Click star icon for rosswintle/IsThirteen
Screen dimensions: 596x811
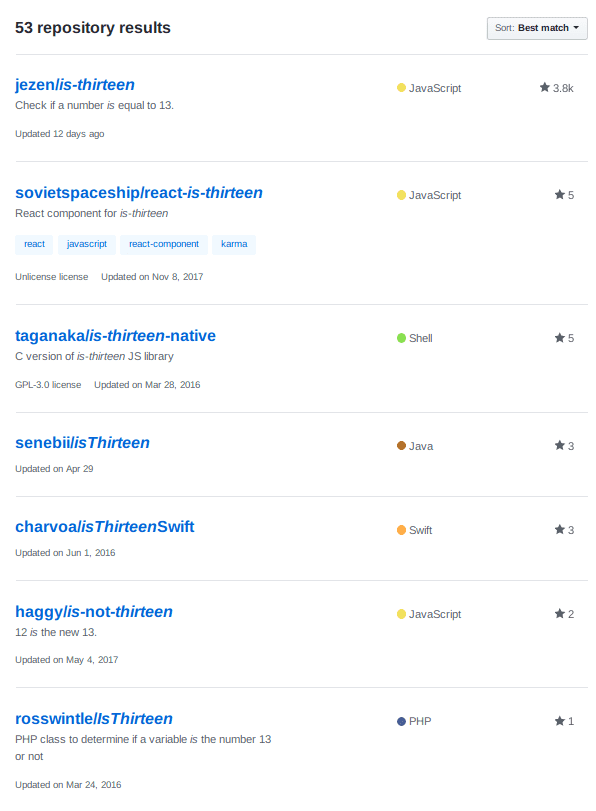pos(559,720)
